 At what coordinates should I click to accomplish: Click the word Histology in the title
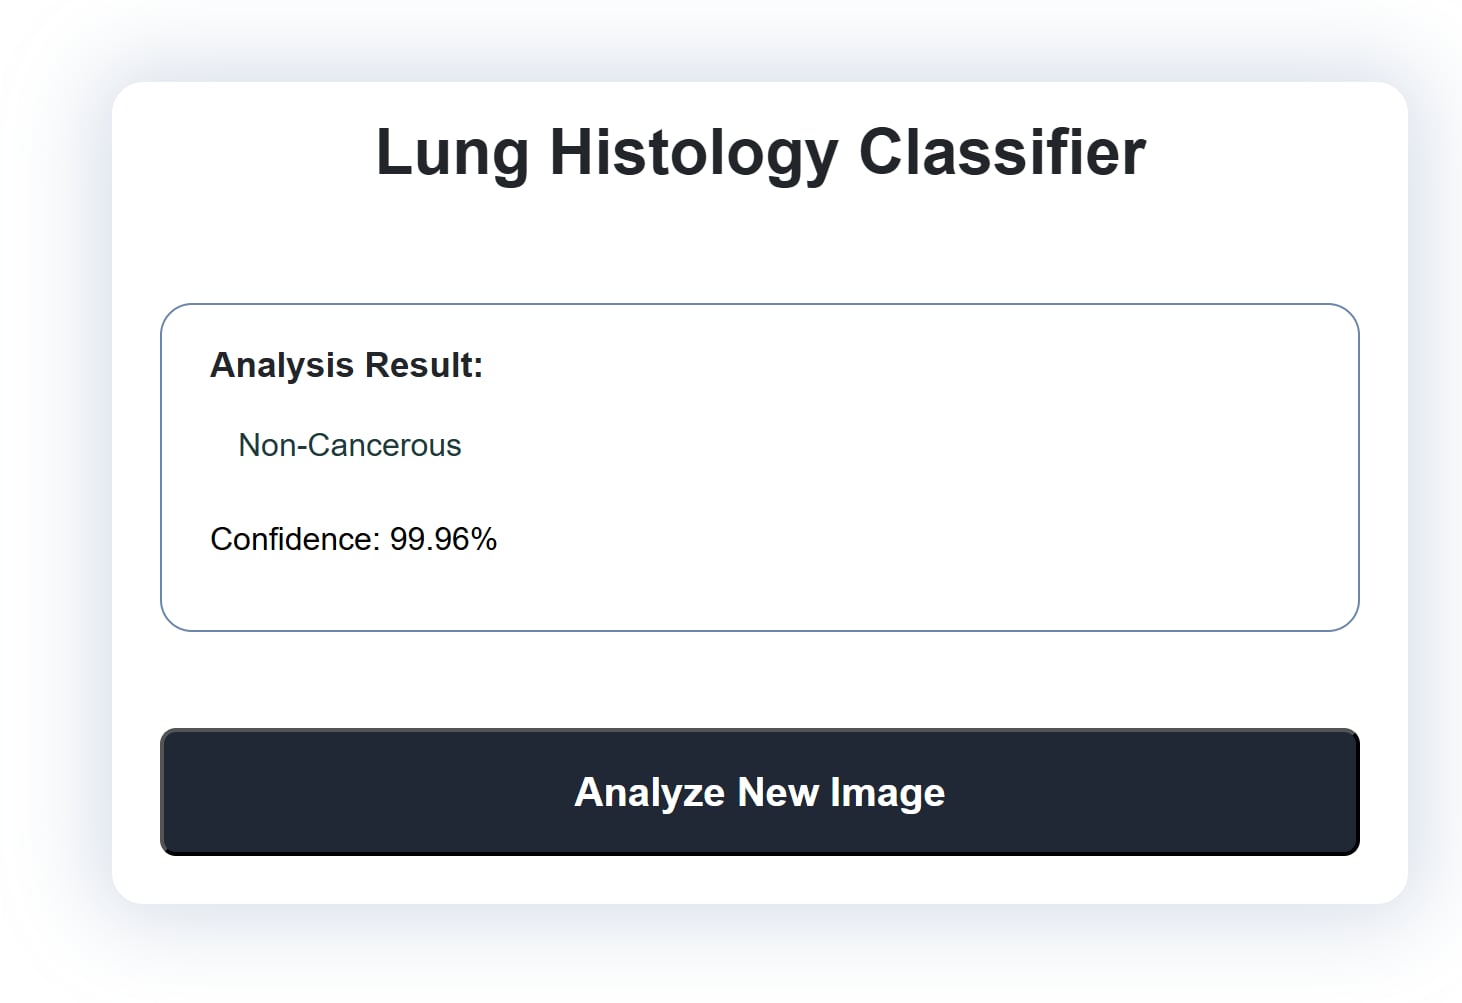pyautogui.click(x=694, y=153)
